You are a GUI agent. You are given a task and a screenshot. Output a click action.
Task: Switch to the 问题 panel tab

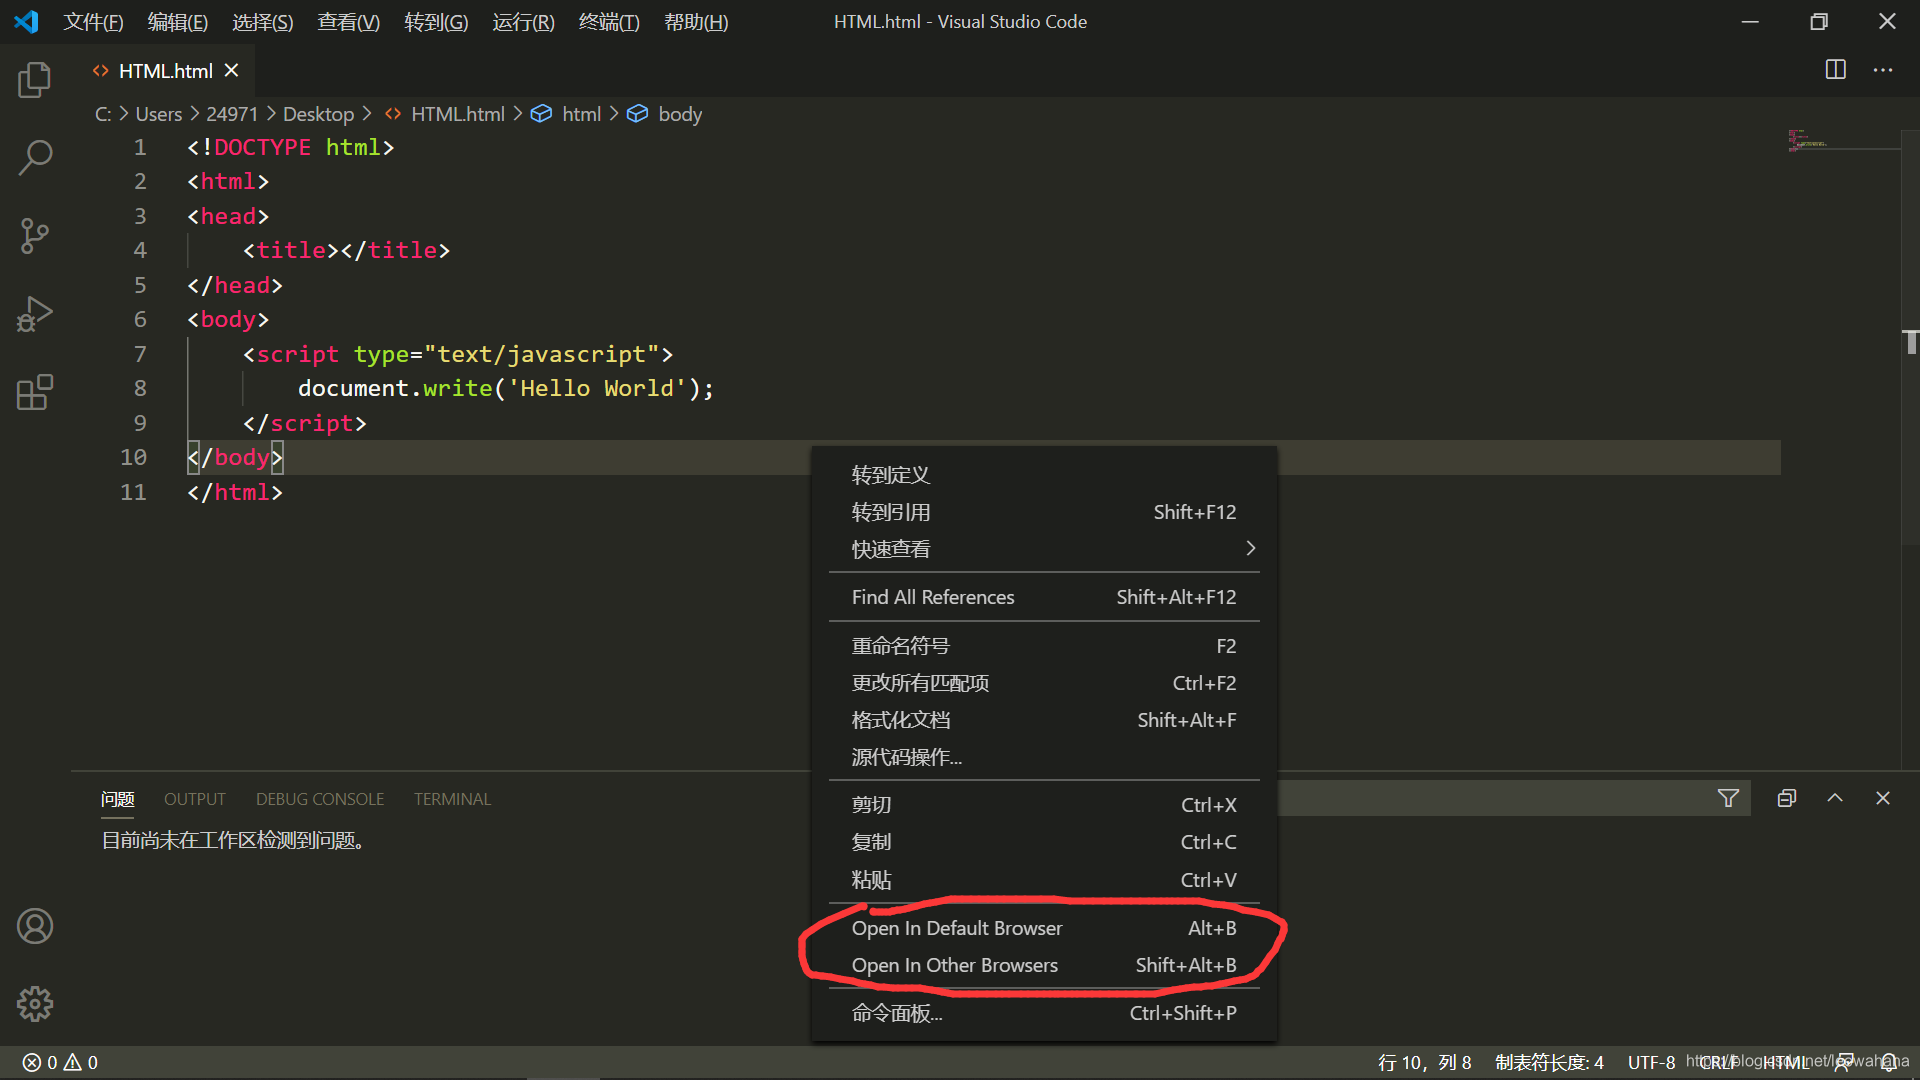click(x=117, y=799)
